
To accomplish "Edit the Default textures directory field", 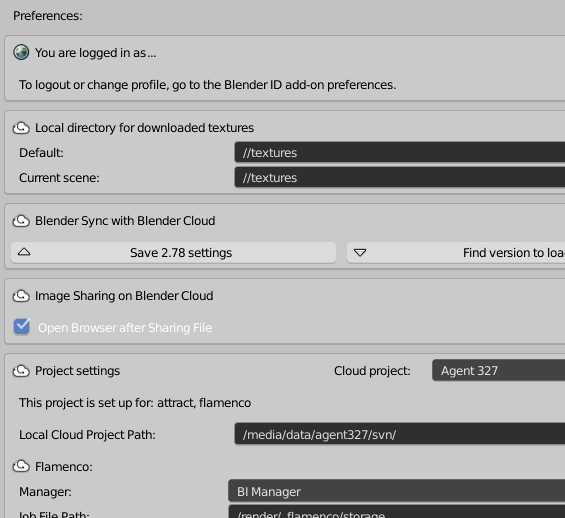I will click(x=400, y=152).
